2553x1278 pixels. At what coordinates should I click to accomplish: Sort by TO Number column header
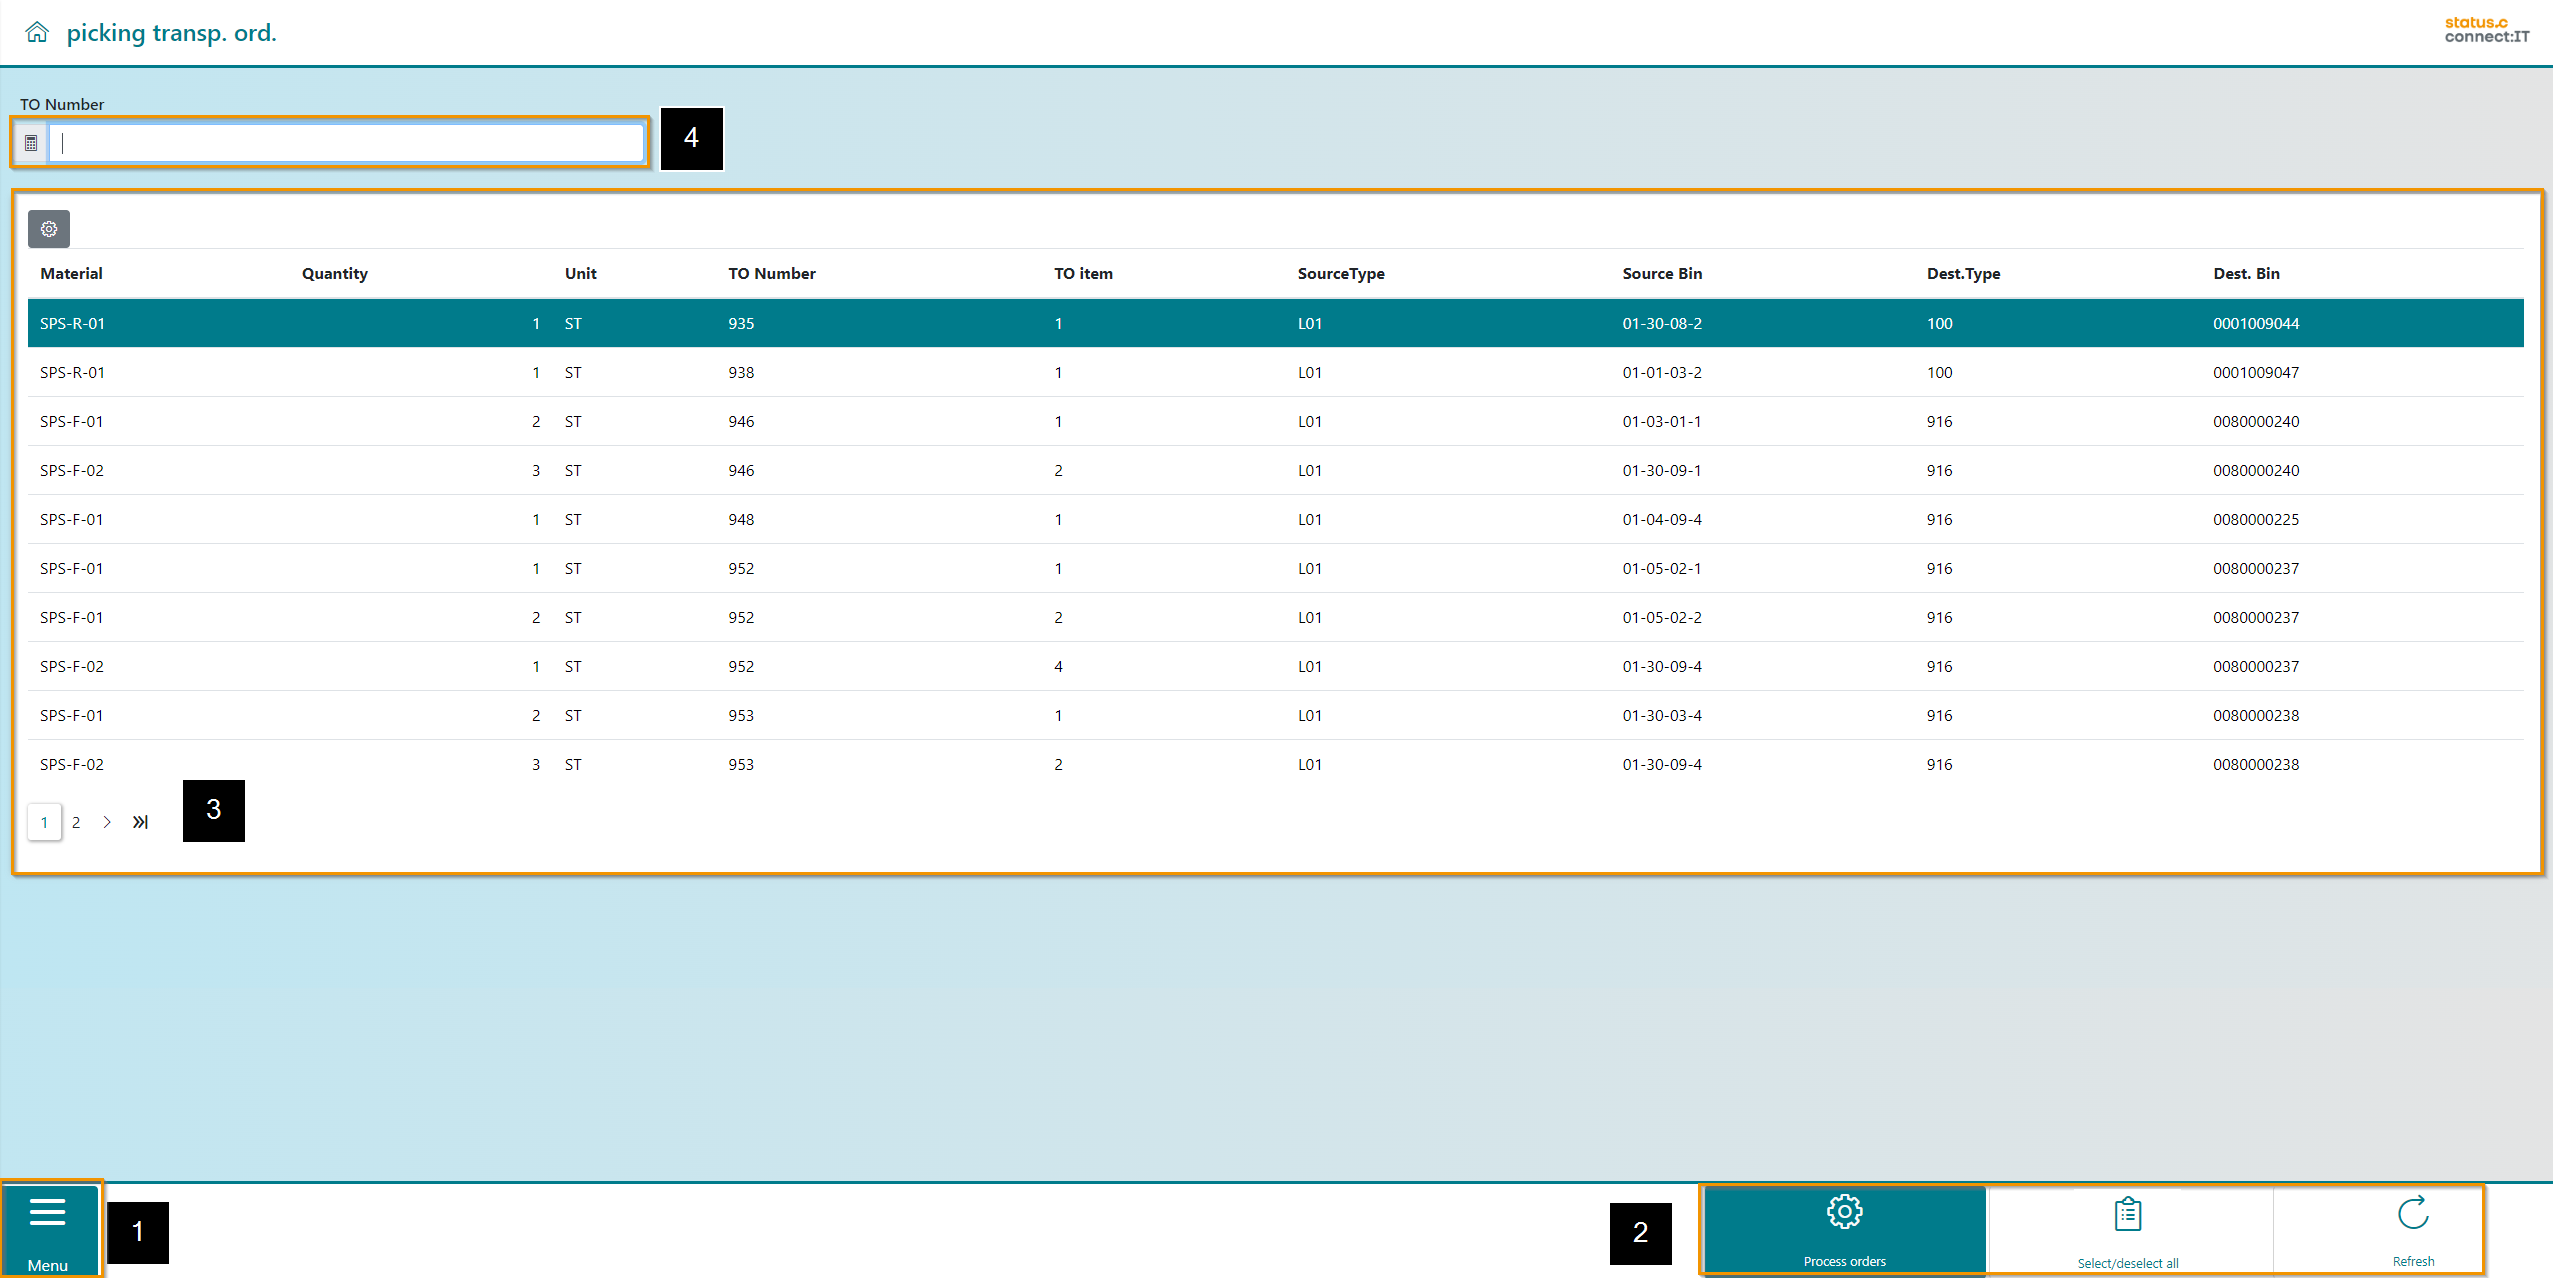point(771,273)
